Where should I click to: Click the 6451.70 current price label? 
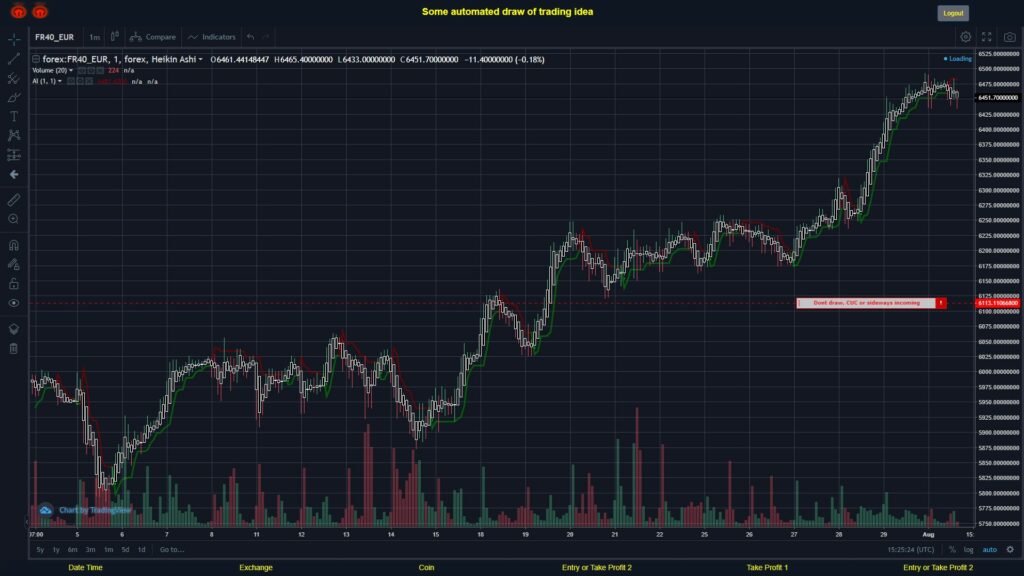point(997,97)
